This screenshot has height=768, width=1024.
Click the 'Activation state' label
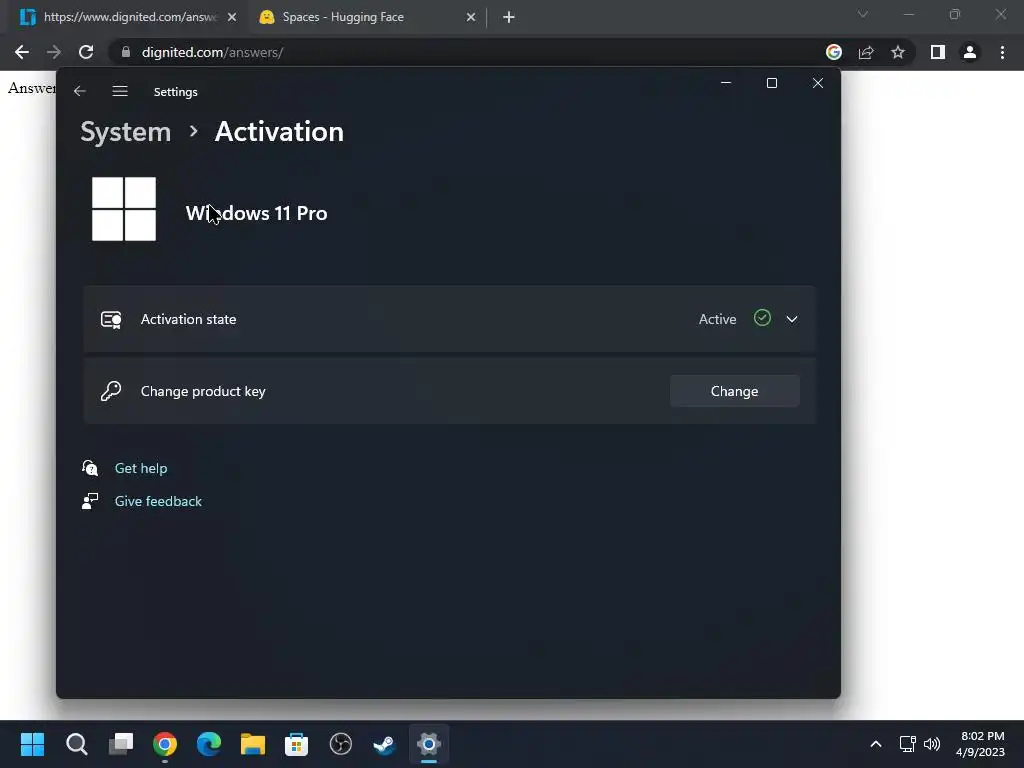click(188, 319)
